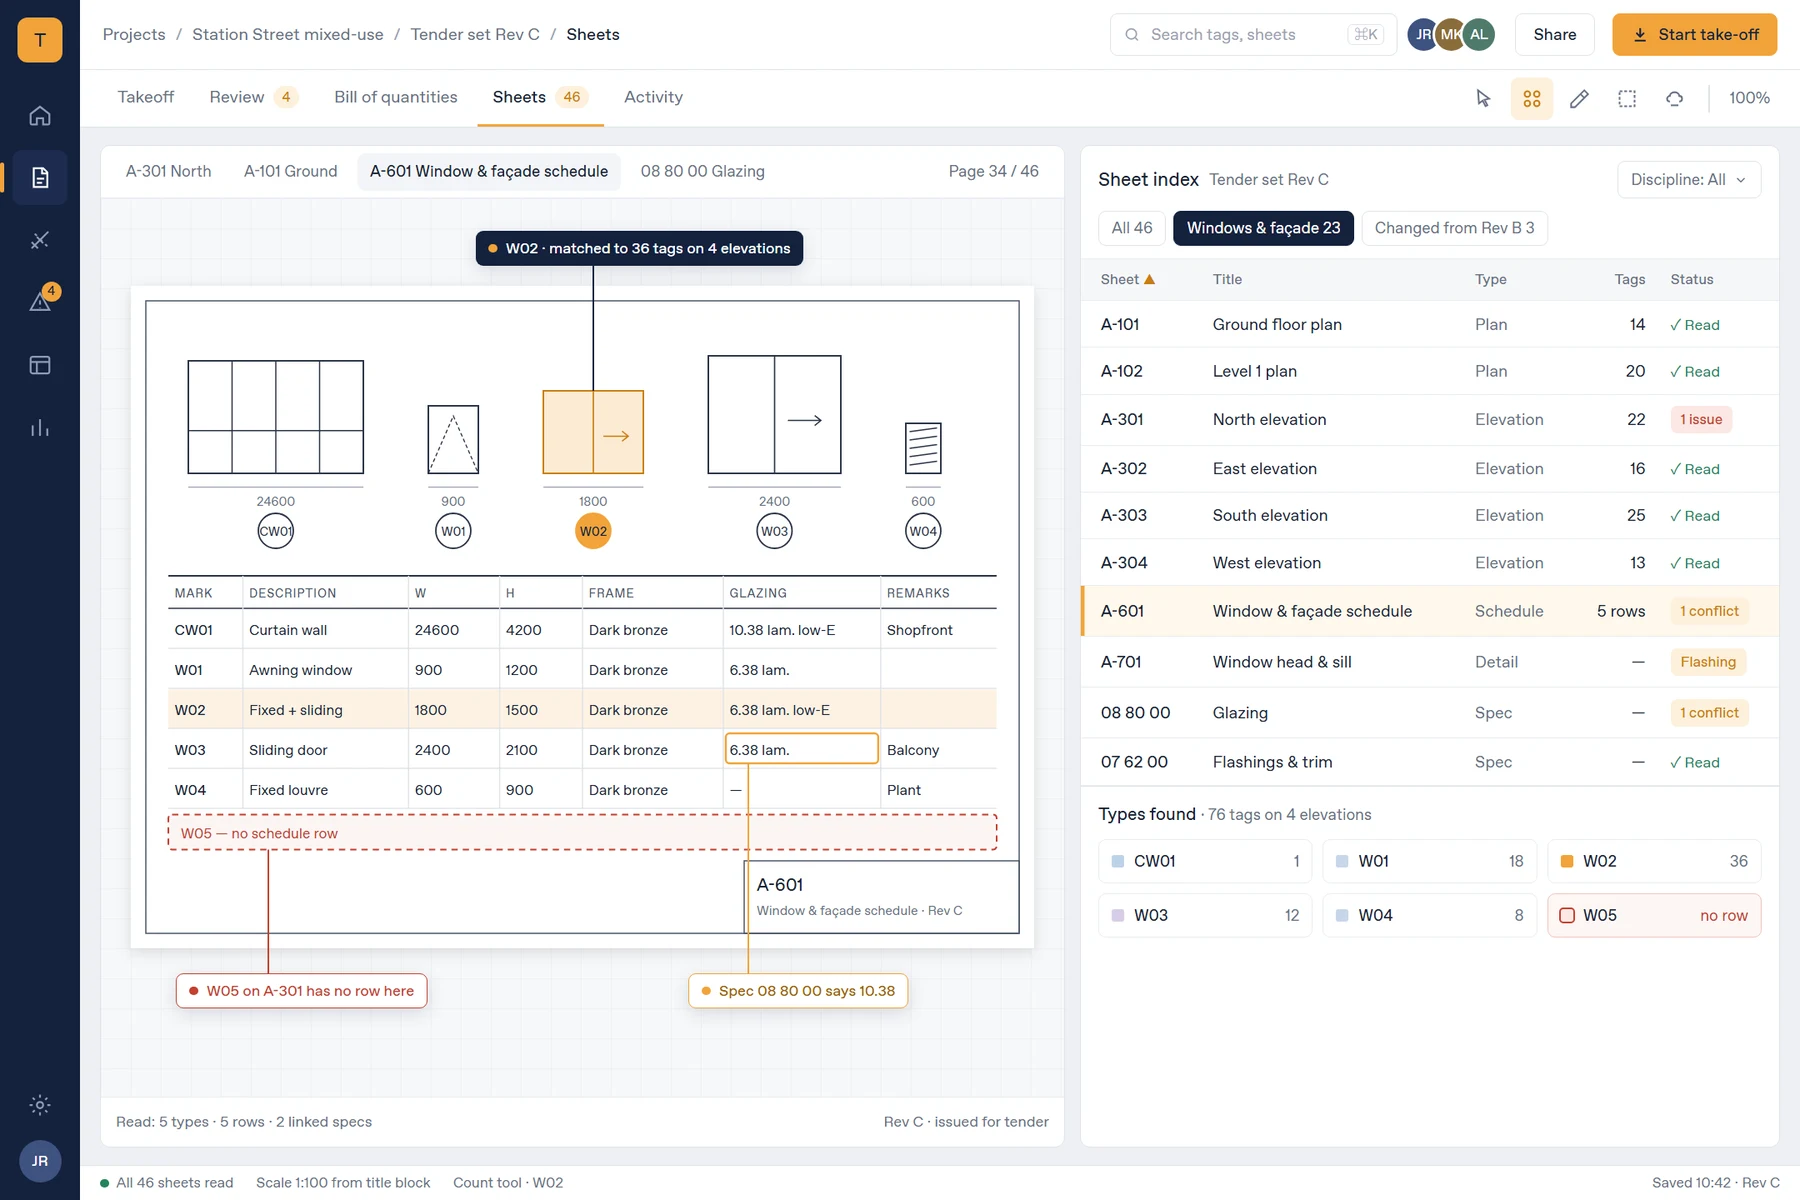Open the warnings icon with badge 4
Viewport: 1800px width, 1200px height.
click(x=40, y=302)
